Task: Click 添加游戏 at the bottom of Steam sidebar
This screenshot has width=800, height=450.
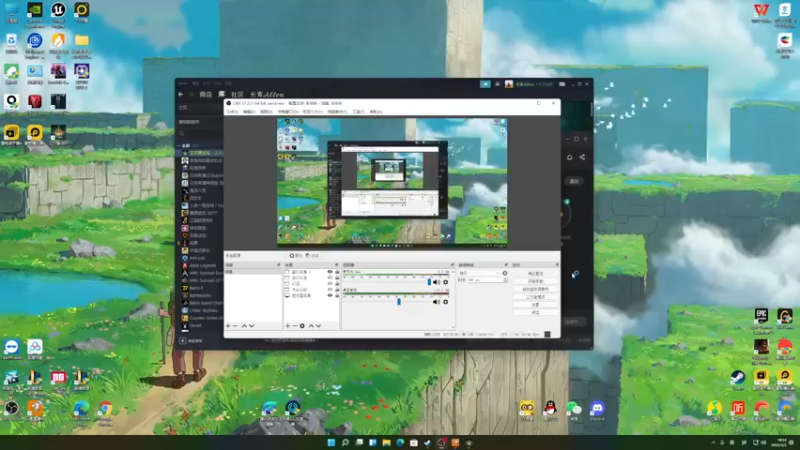Action: coord(191,341)
